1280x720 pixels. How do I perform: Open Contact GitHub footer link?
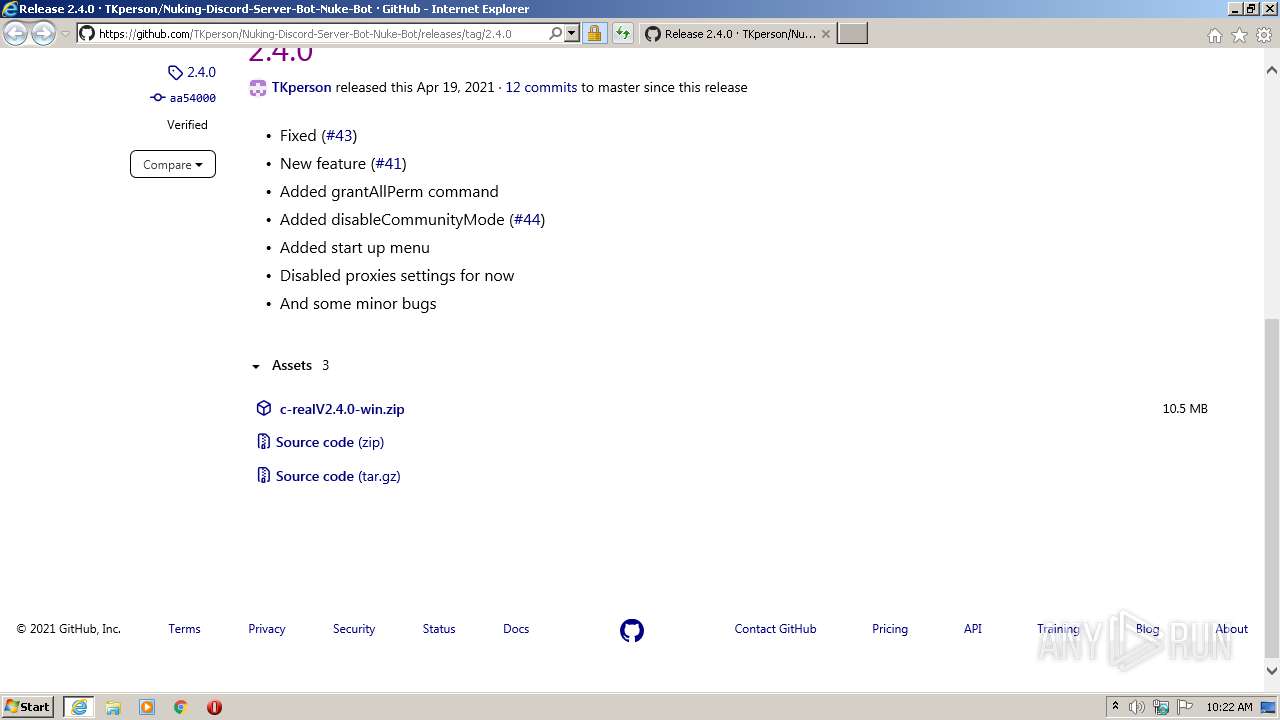click(775, 629)
